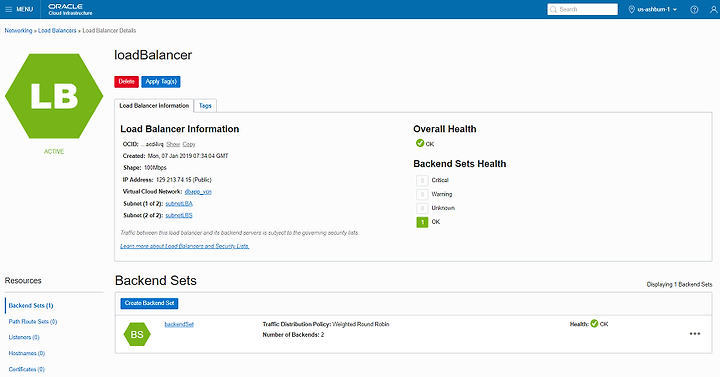This screenshot has width=720, height=377.
Task: Show the full OCID value
Action: coord(173,144)
